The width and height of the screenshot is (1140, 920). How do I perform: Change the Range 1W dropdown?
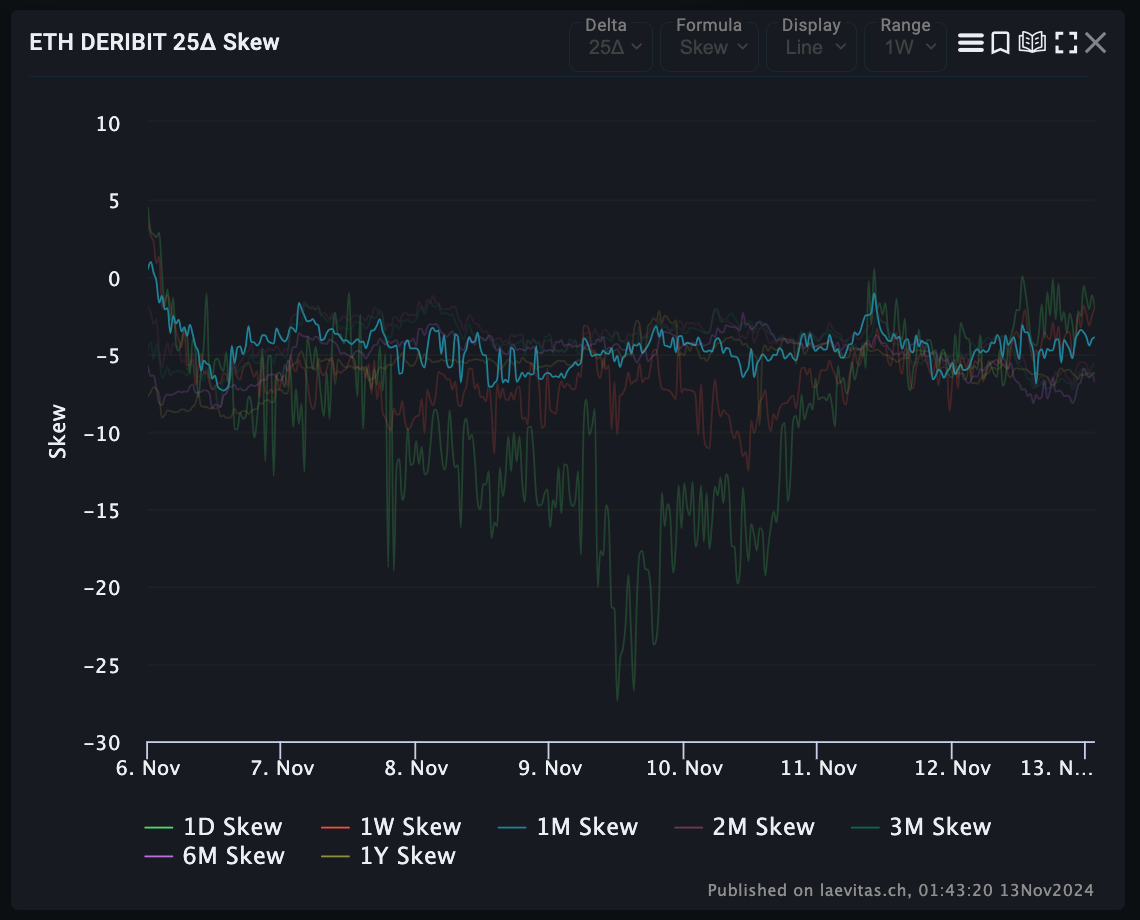click(x=905, y=47)
